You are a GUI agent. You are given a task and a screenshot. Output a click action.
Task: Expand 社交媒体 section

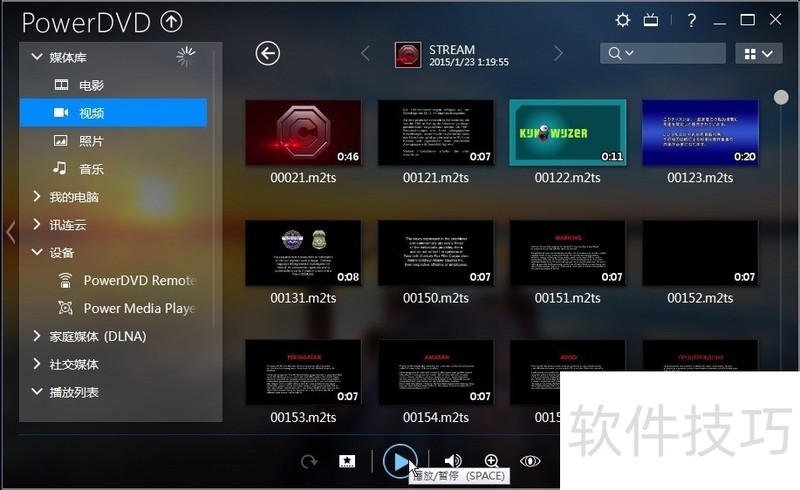coord(37,364)
